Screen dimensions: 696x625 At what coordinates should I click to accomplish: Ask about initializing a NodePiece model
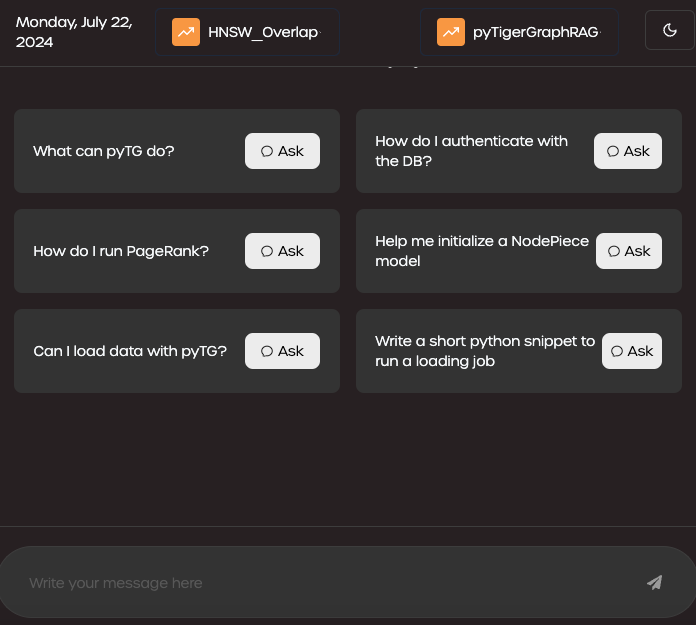pos(629,251)
